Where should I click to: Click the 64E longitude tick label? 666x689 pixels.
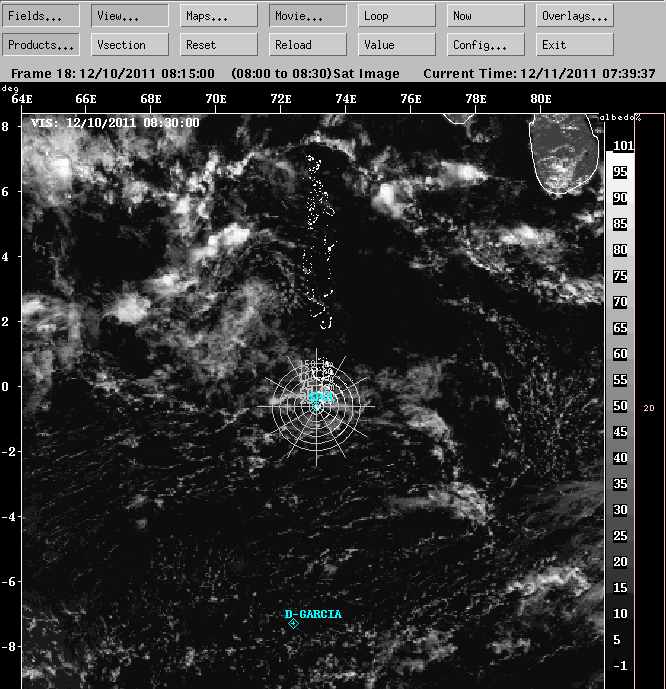point(22,99)
